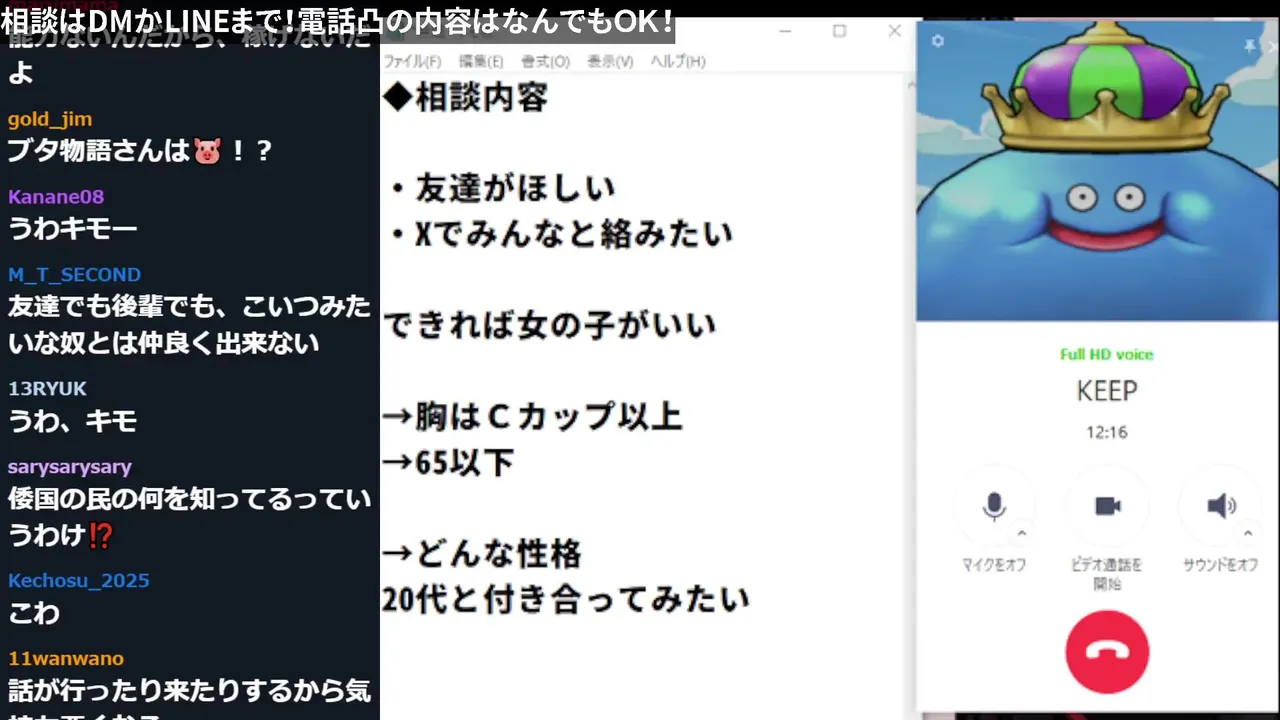End the call with red hang-up button
The height and width of the screenshot is (720, 1280).
[x=1107, y=651]
